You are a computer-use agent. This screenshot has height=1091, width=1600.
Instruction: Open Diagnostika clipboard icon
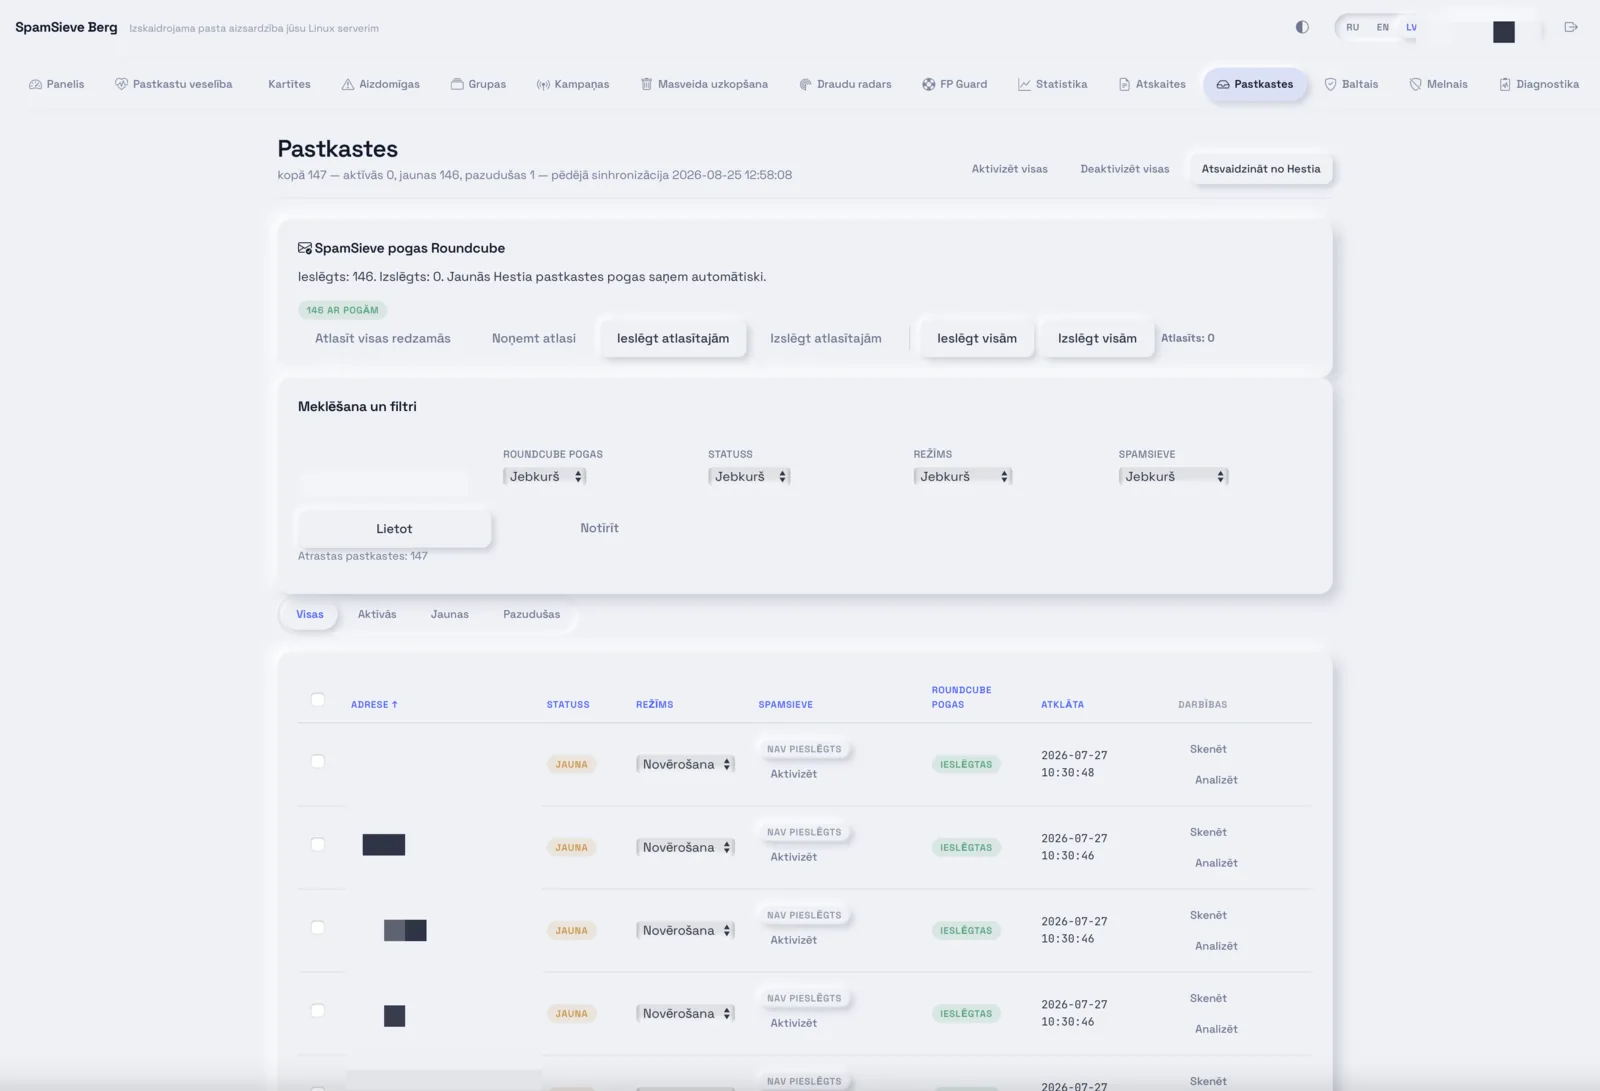[x=1505, y=84]
